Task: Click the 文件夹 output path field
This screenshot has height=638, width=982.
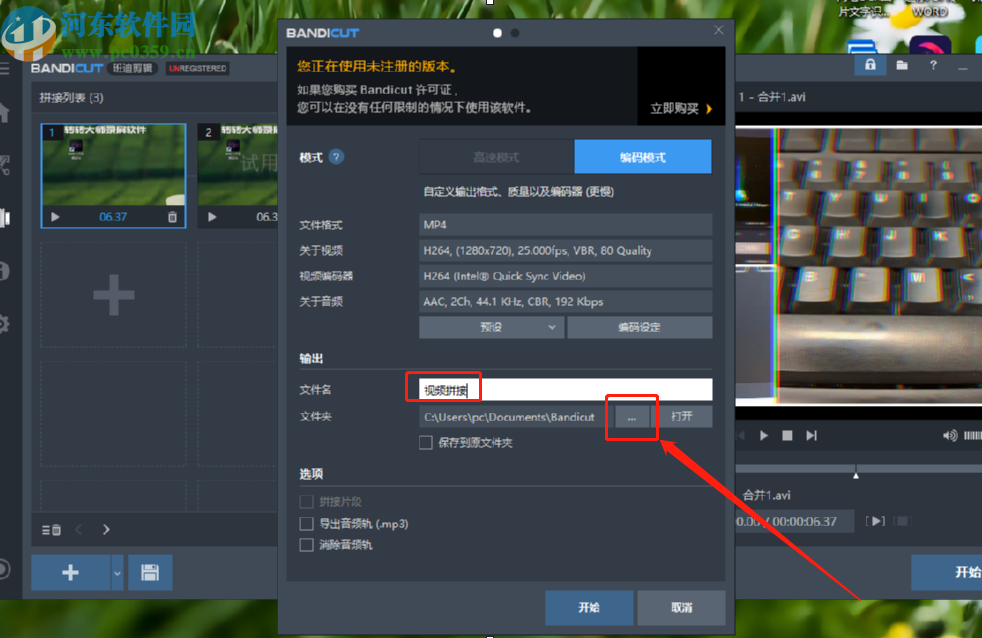Action: tap(515, 416)
